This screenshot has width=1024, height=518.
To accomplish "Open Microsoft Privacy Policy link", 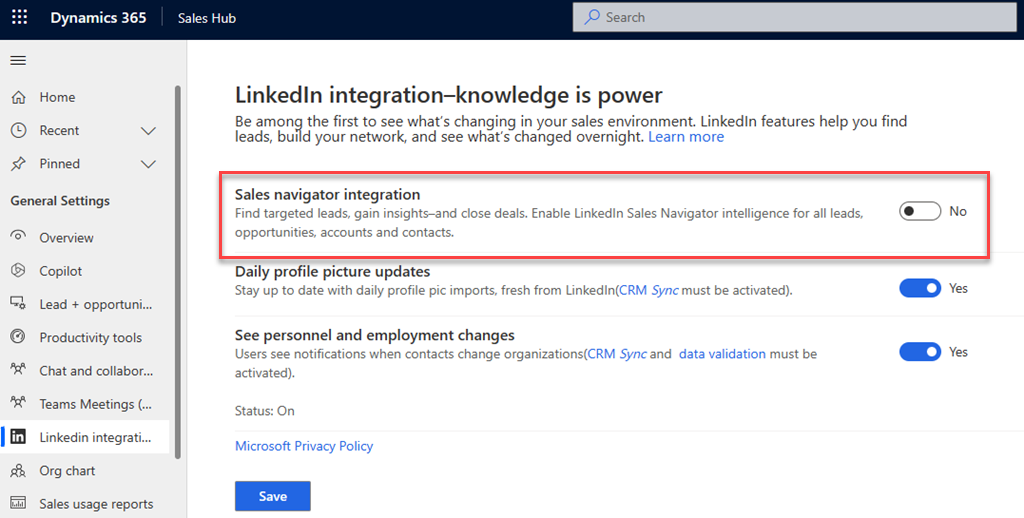I will tap(304, 446).
